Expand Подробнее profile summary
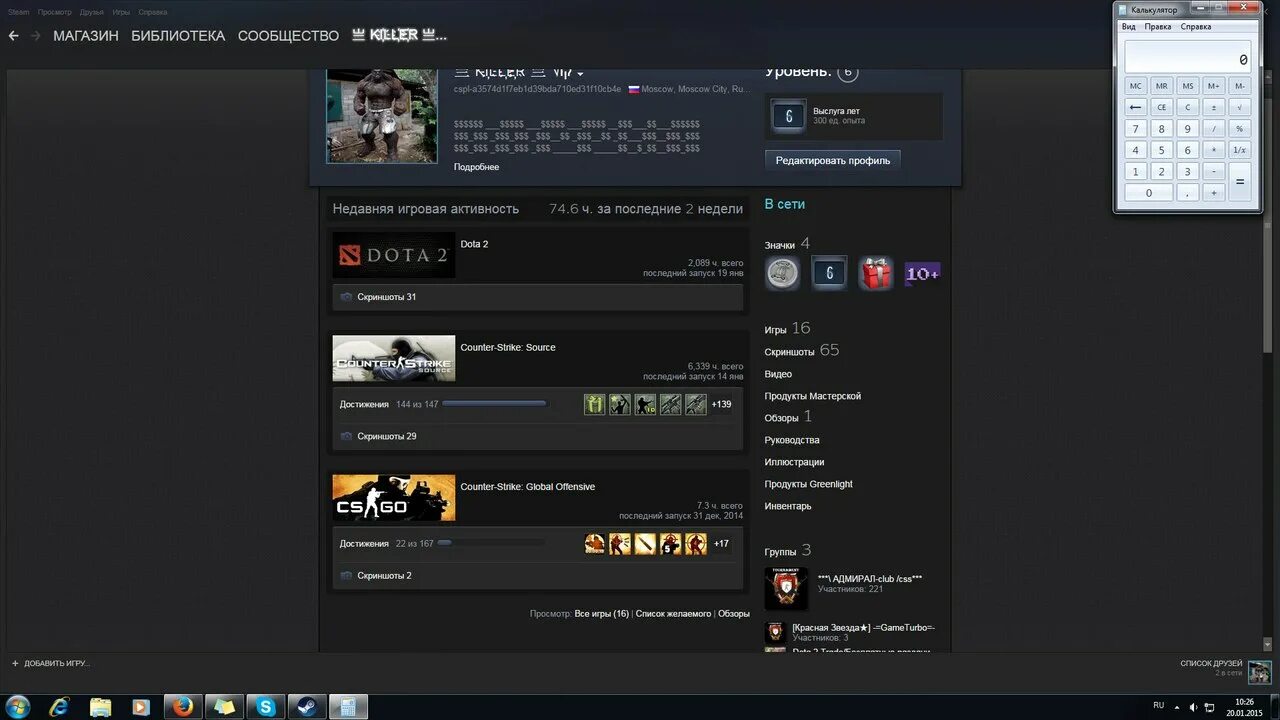The image size is (1280, 720). [x=476, y=167]
